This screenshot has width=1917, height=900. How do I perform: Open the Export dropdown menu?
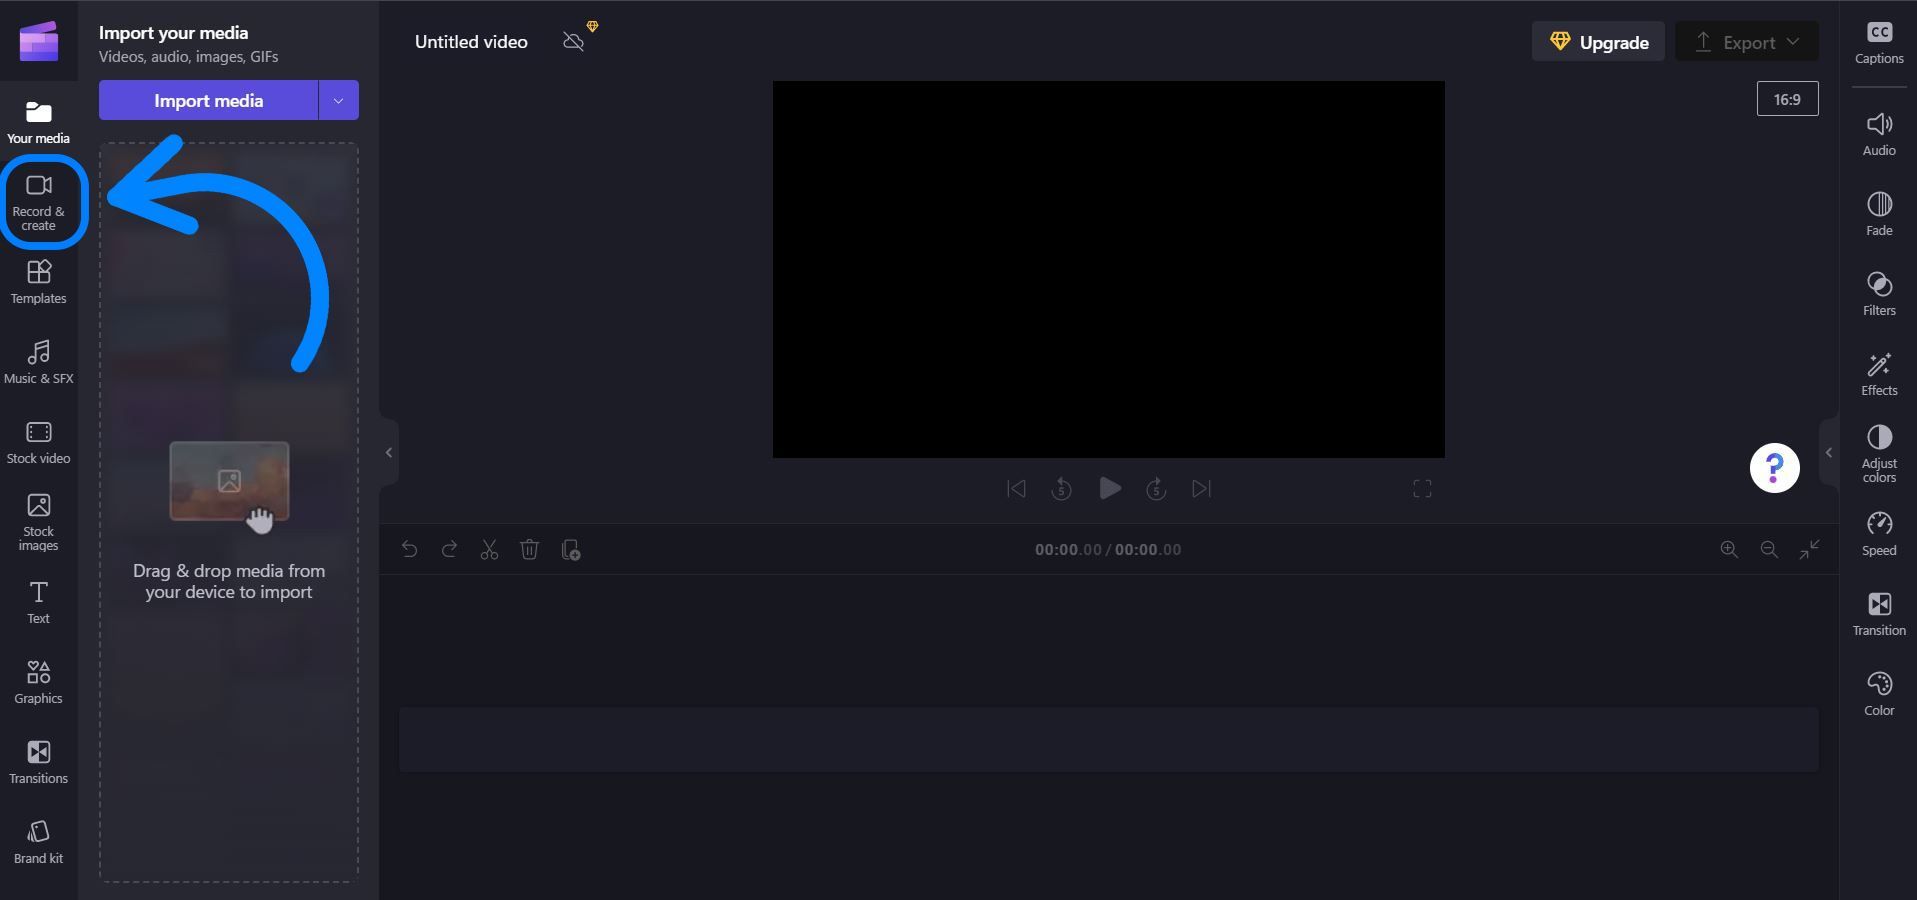click(1746, 42)
